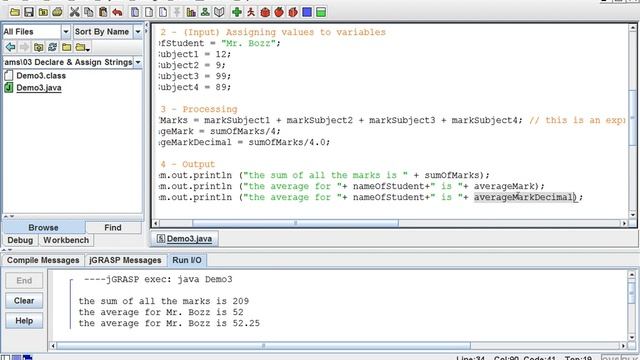The width and height of the screenshot is (640, 360).
Task: Refresh the file browser listing
Action: pyautogui.click(x=52, y=47)
